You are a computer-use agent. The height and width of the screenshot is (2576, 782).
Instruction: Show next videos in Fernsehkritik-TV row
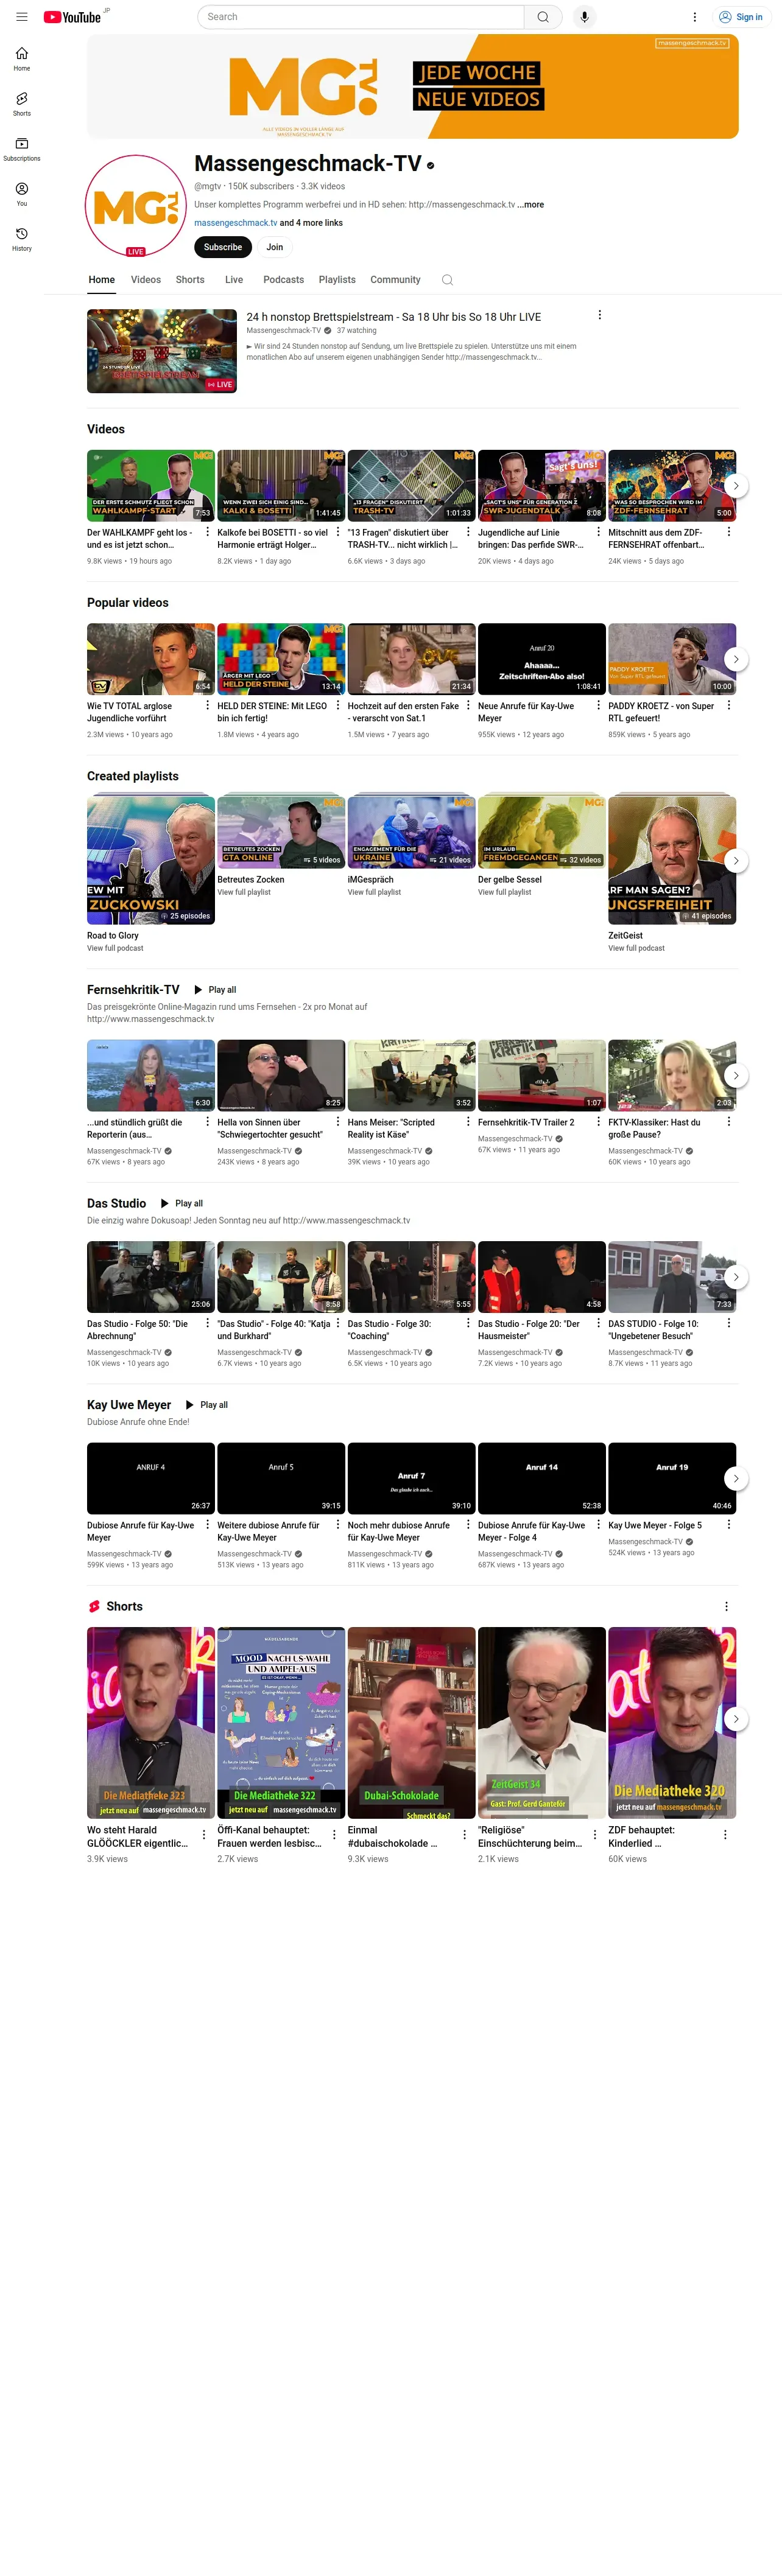[736, 1076]
